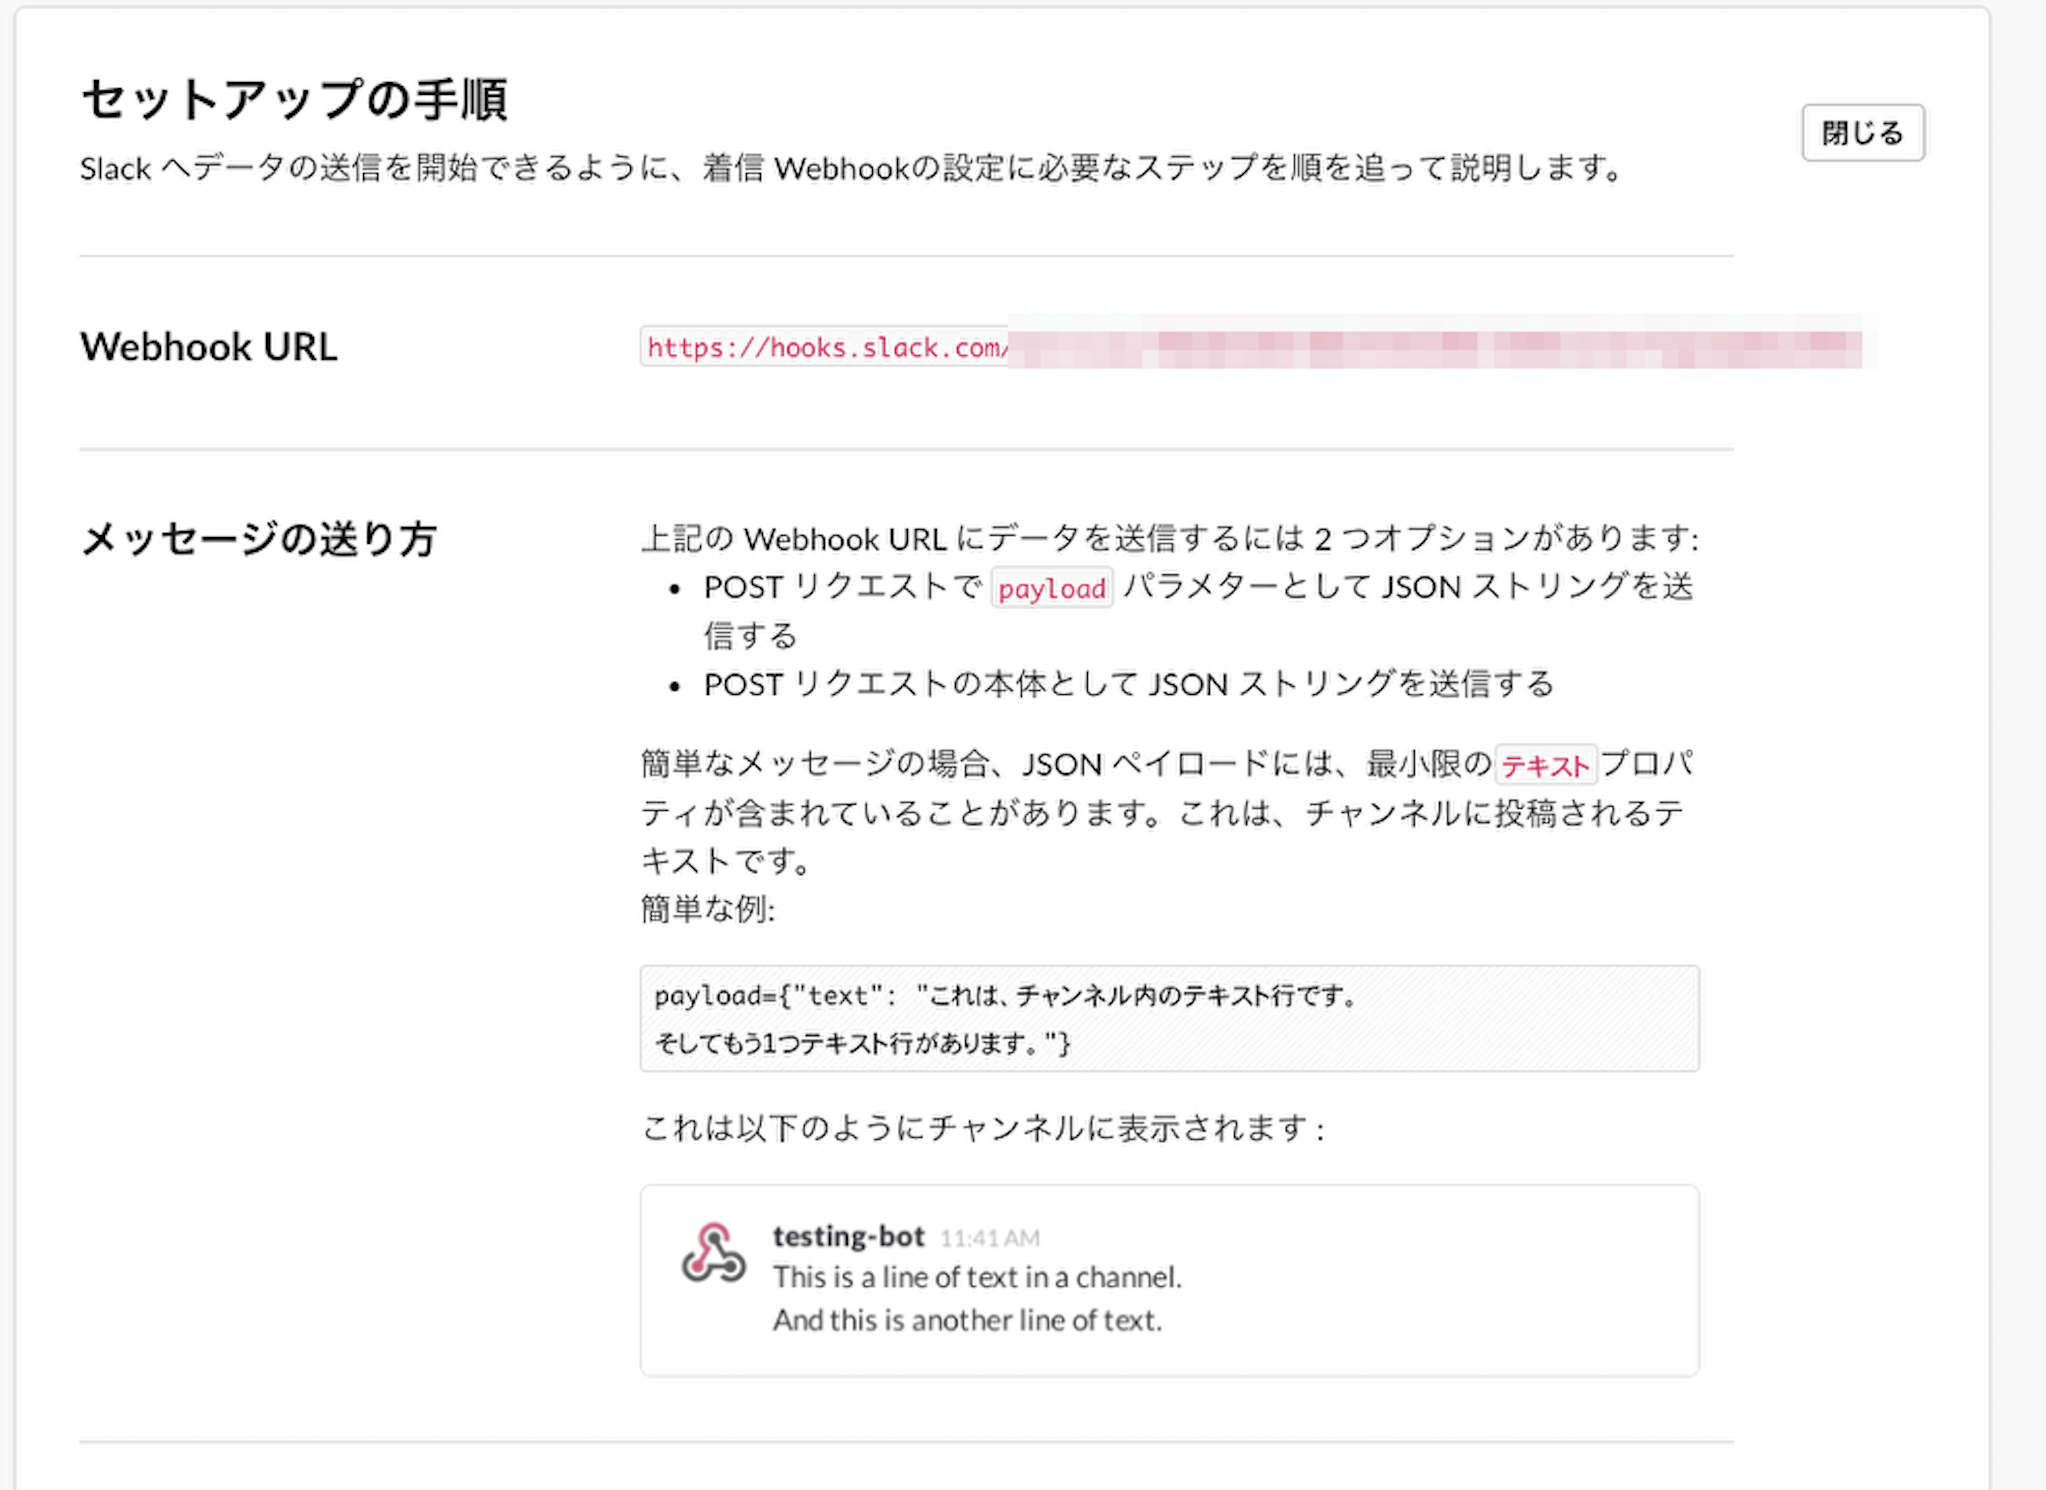Click the 'And this is another line' message
The image size is (2046, 1490).
pos(967,1321)
